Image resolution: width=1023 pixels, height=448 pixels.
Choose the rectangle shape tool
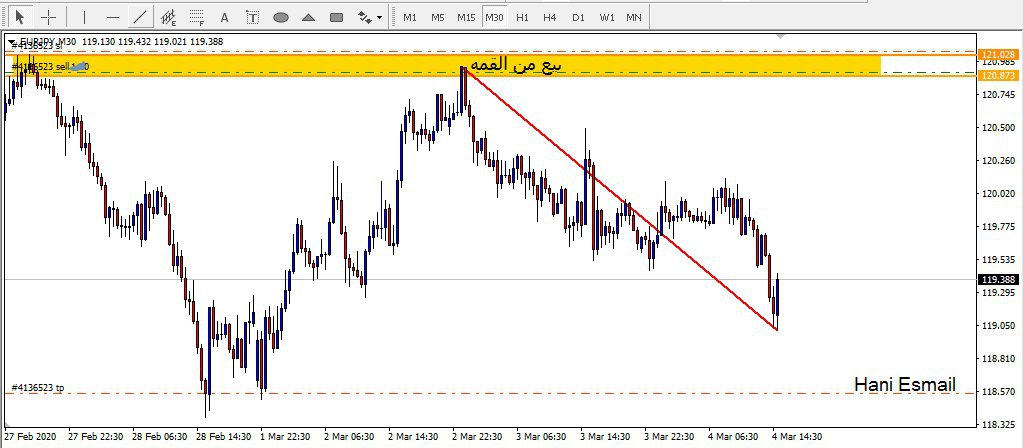(337, 17)
